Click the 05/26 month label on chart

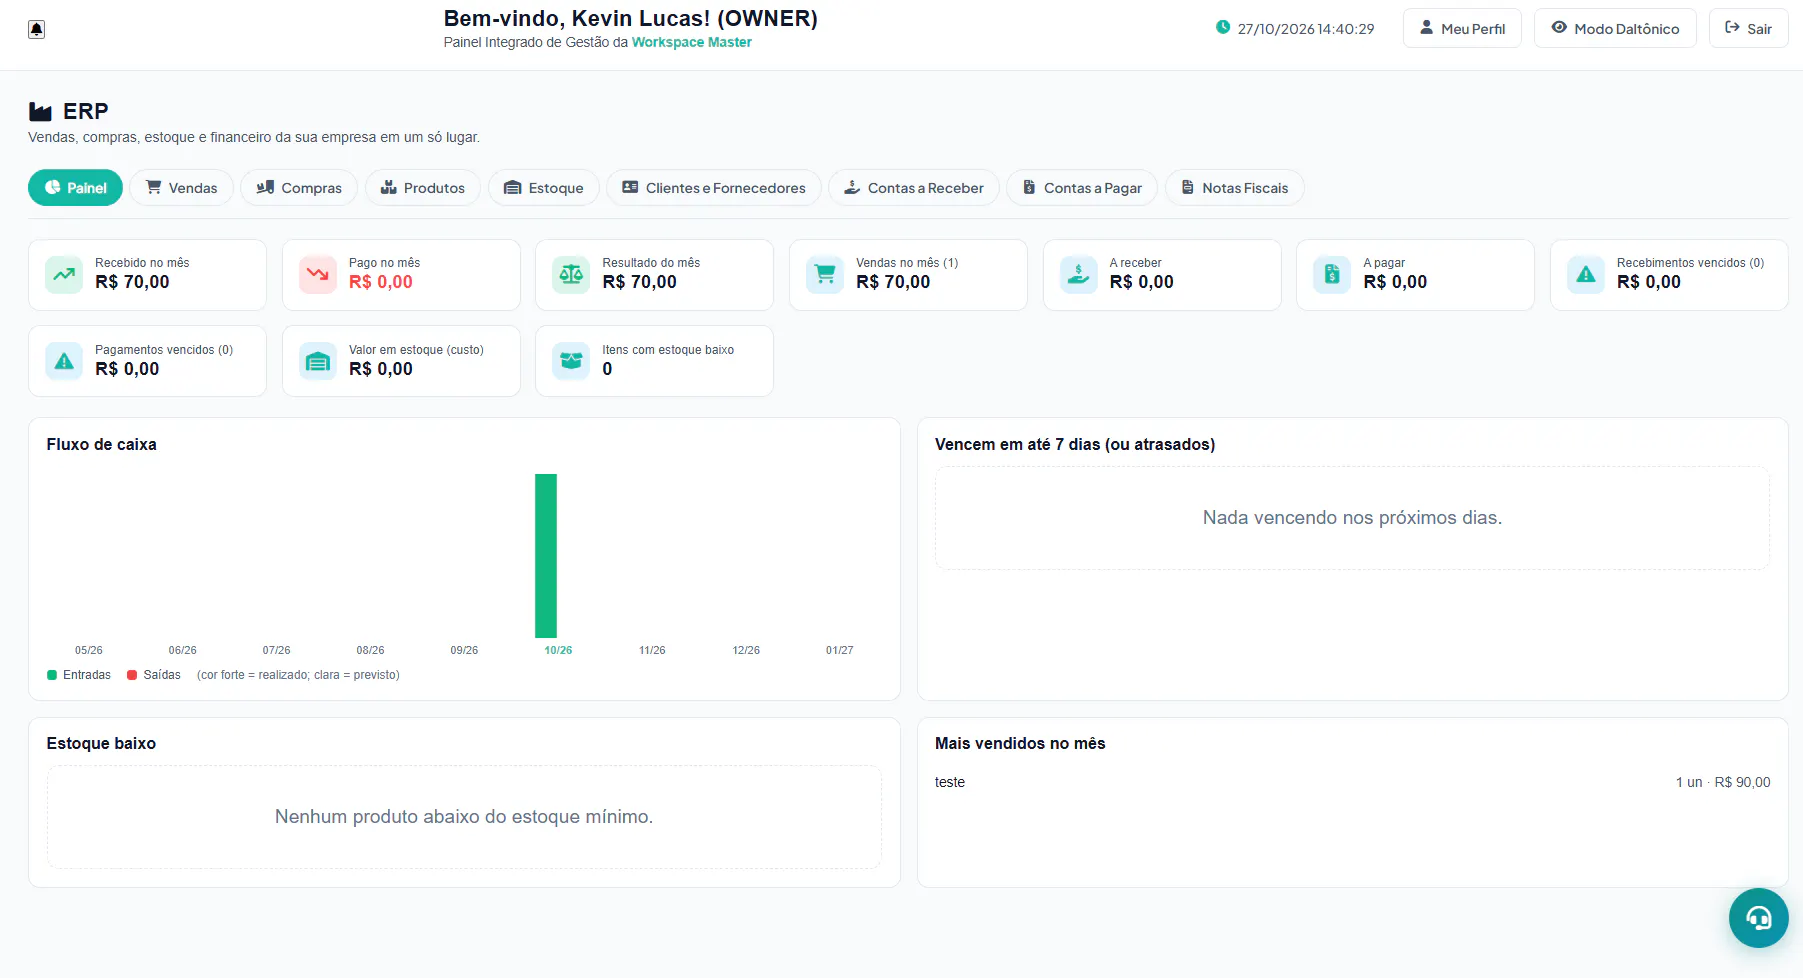pos(89,650)
